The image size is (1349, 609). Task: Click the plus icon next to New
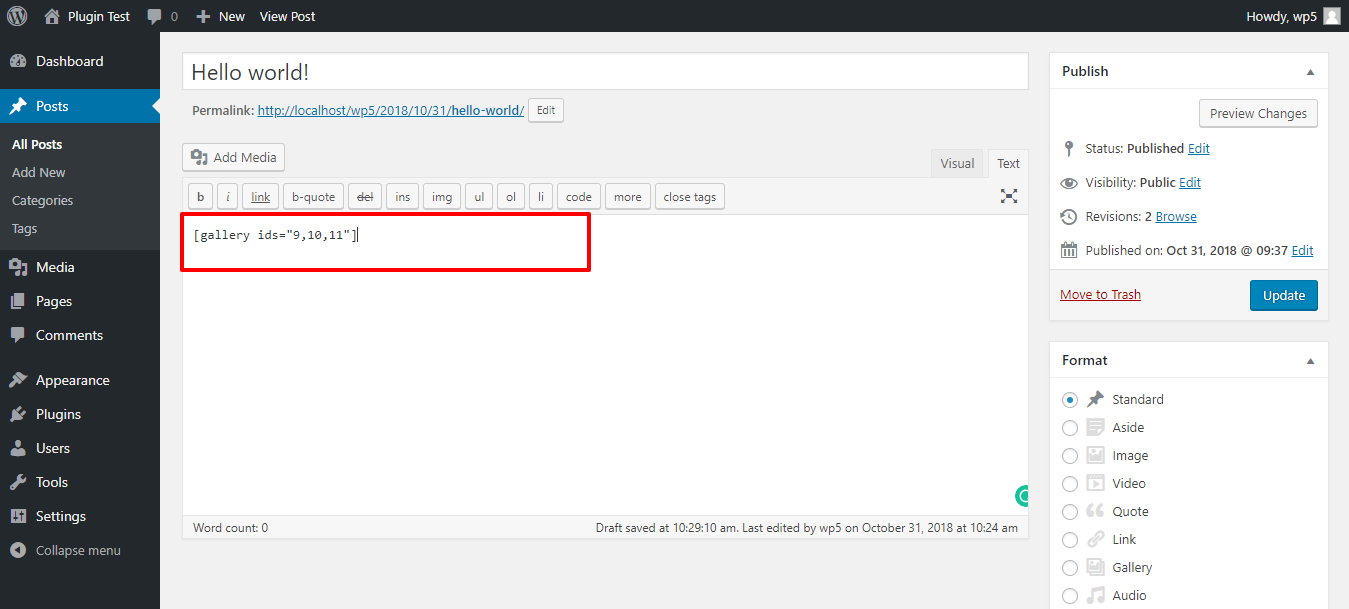(x=203, y=17)
